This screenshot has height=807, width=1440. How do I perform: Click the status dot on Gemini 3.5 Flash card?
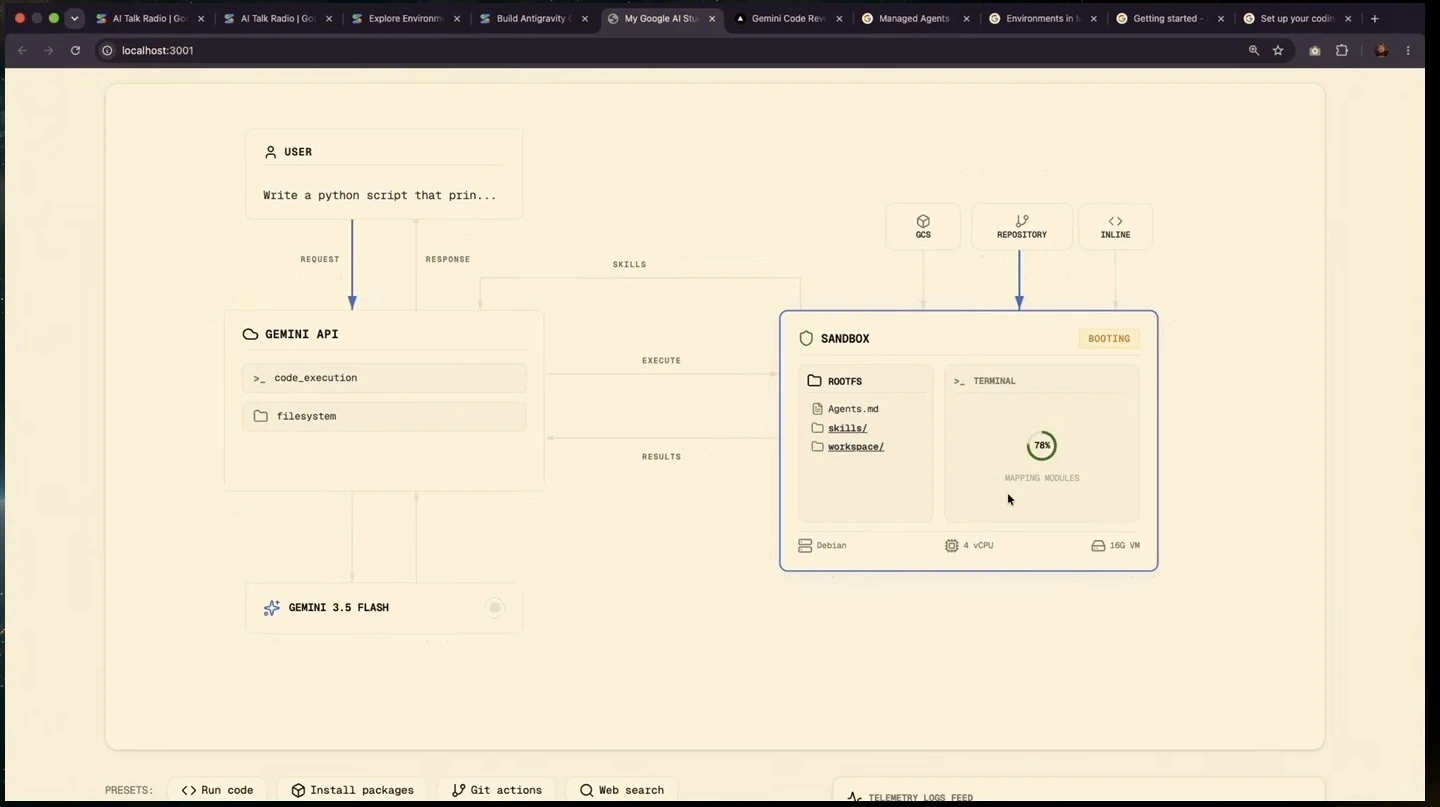click(x=495, y=607)
